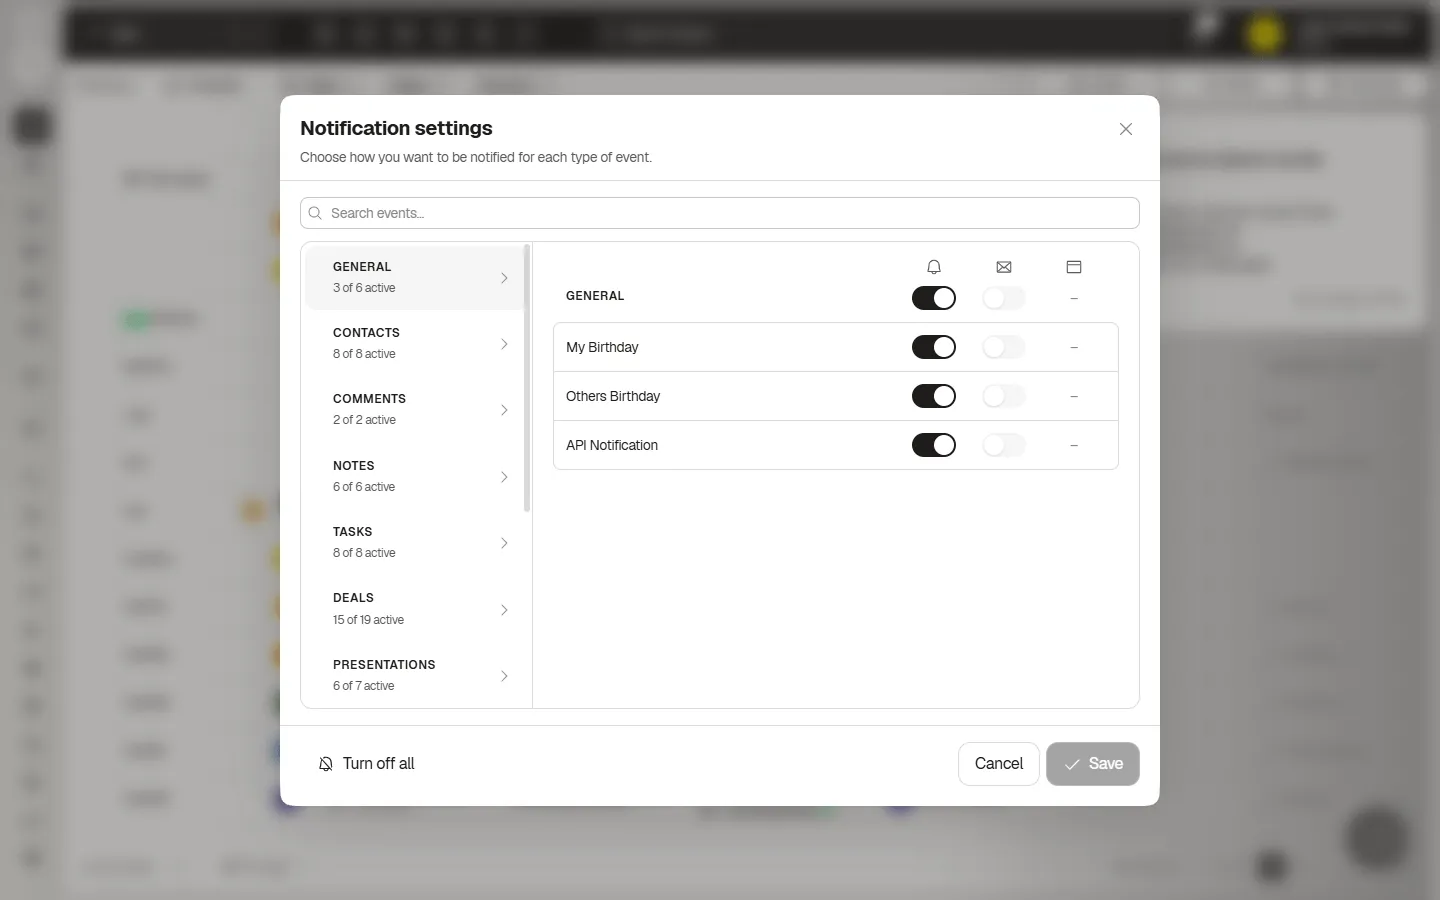
Task: Expand the DEALS category chevron
Action: point(504,610)
